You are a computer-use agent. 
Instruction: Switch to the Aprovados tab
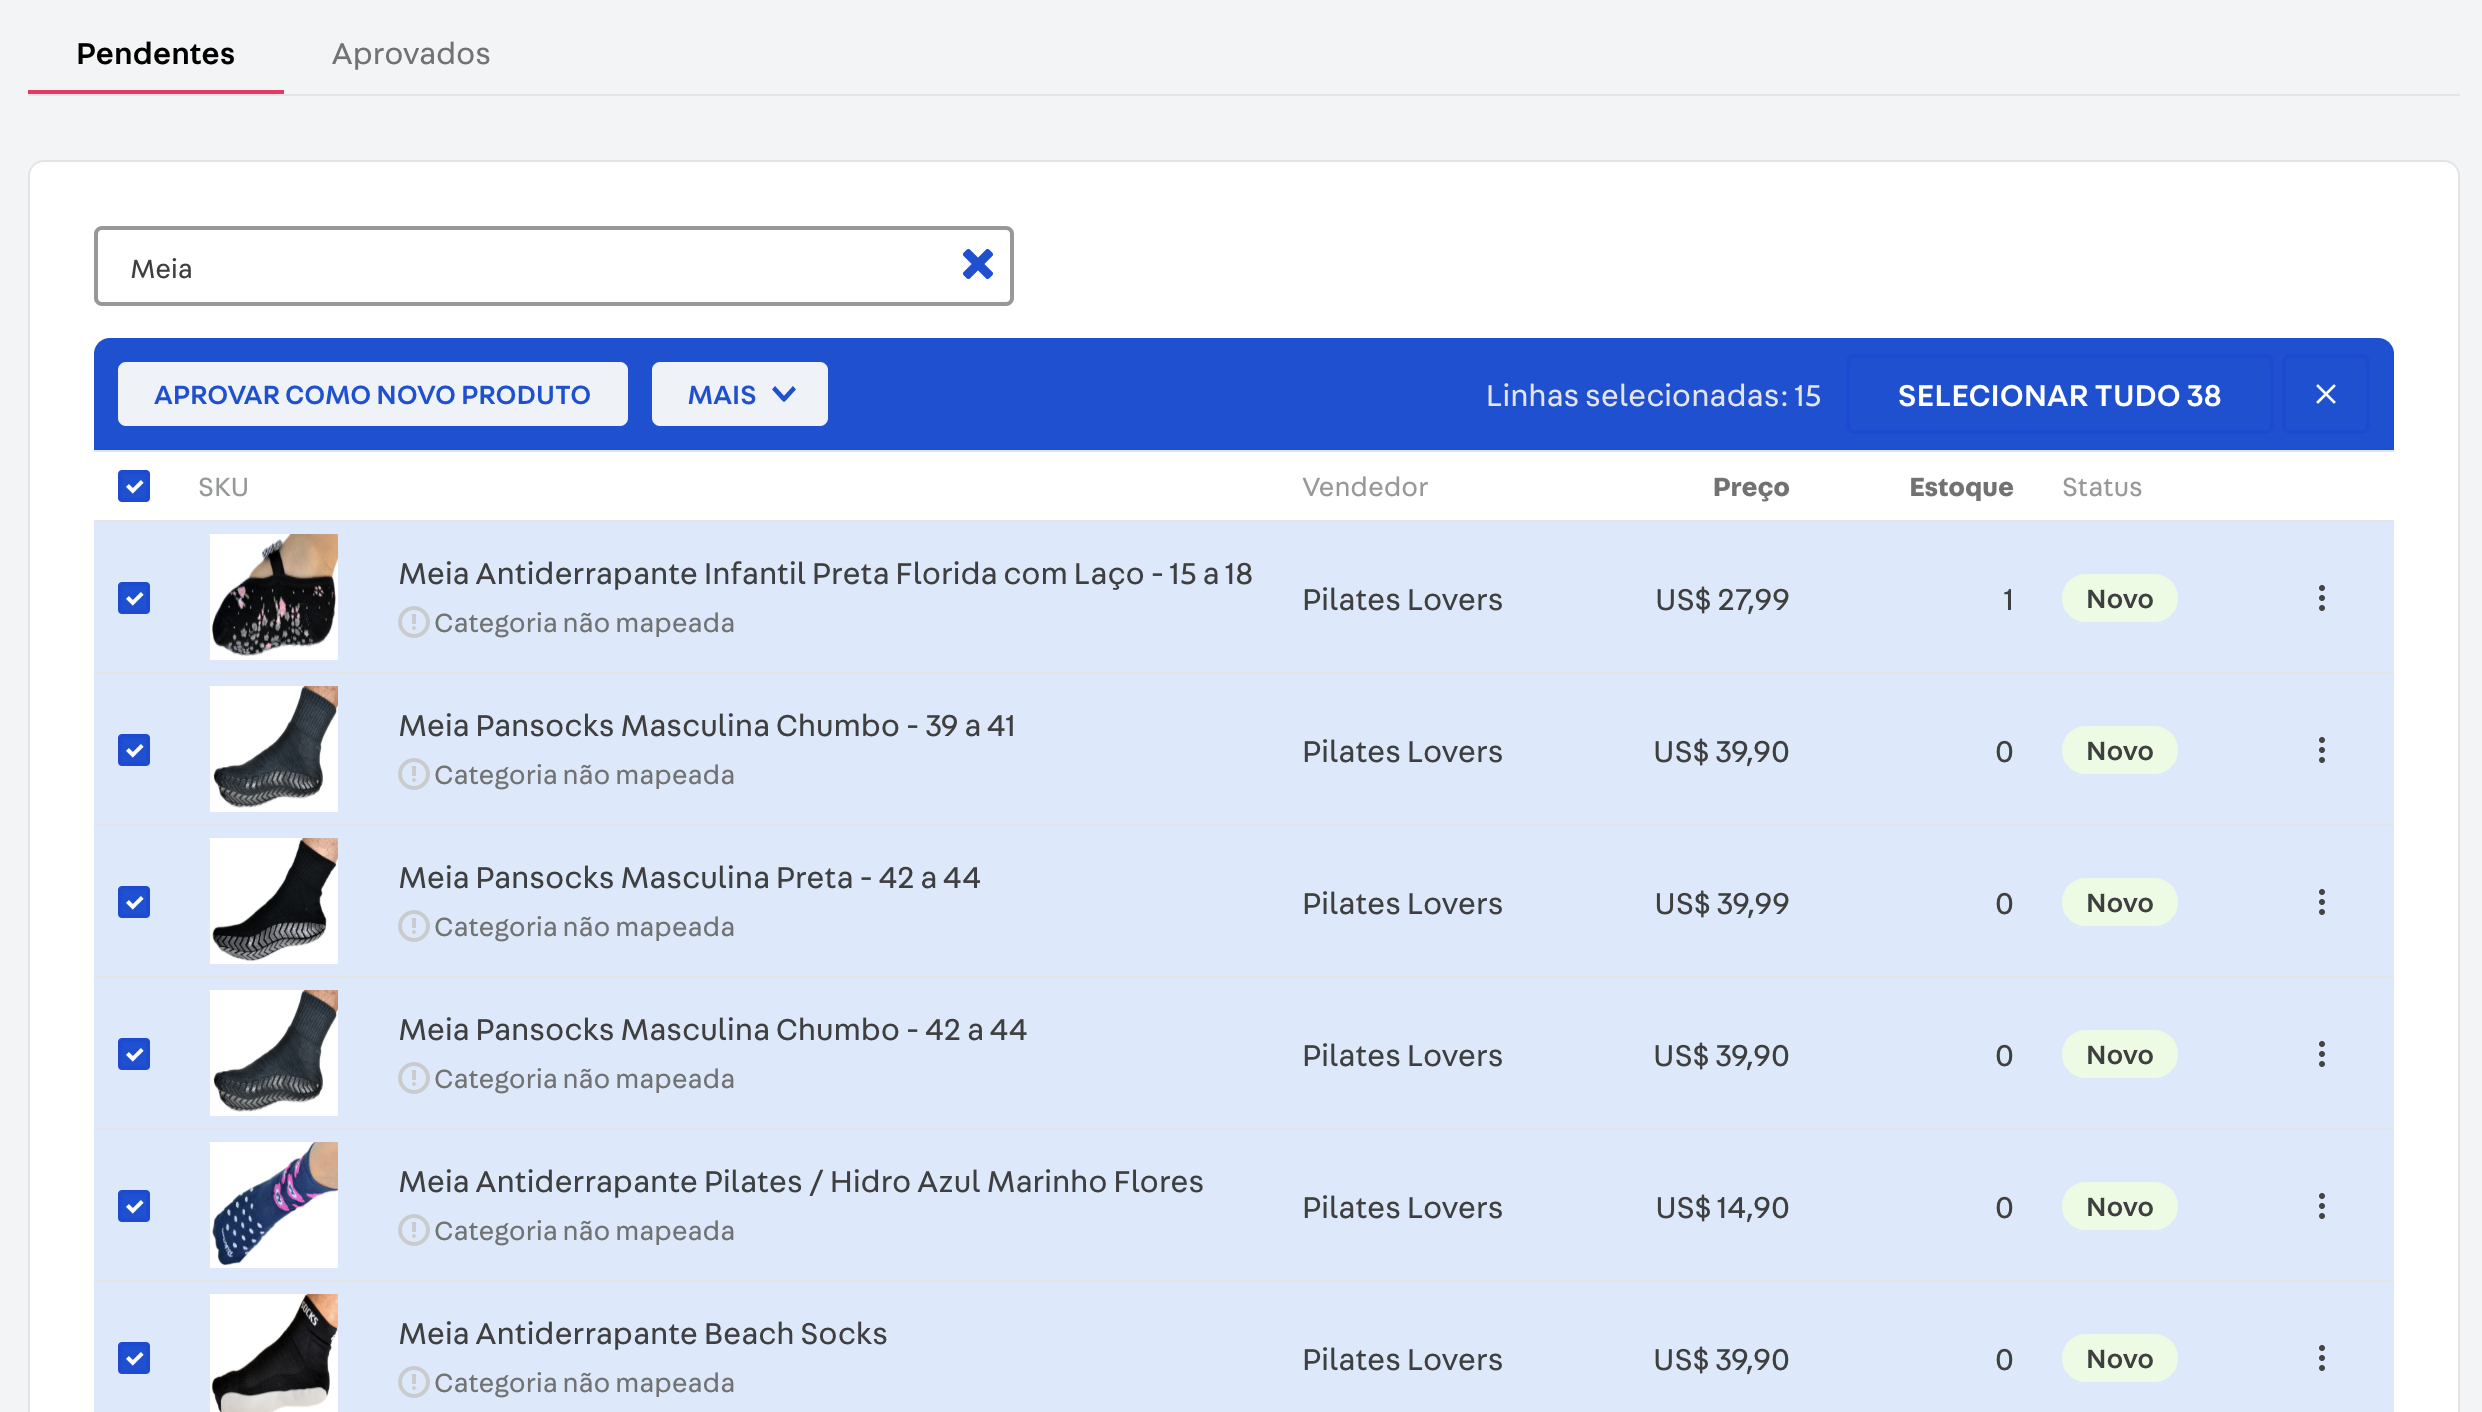click(x=411, y=54)
